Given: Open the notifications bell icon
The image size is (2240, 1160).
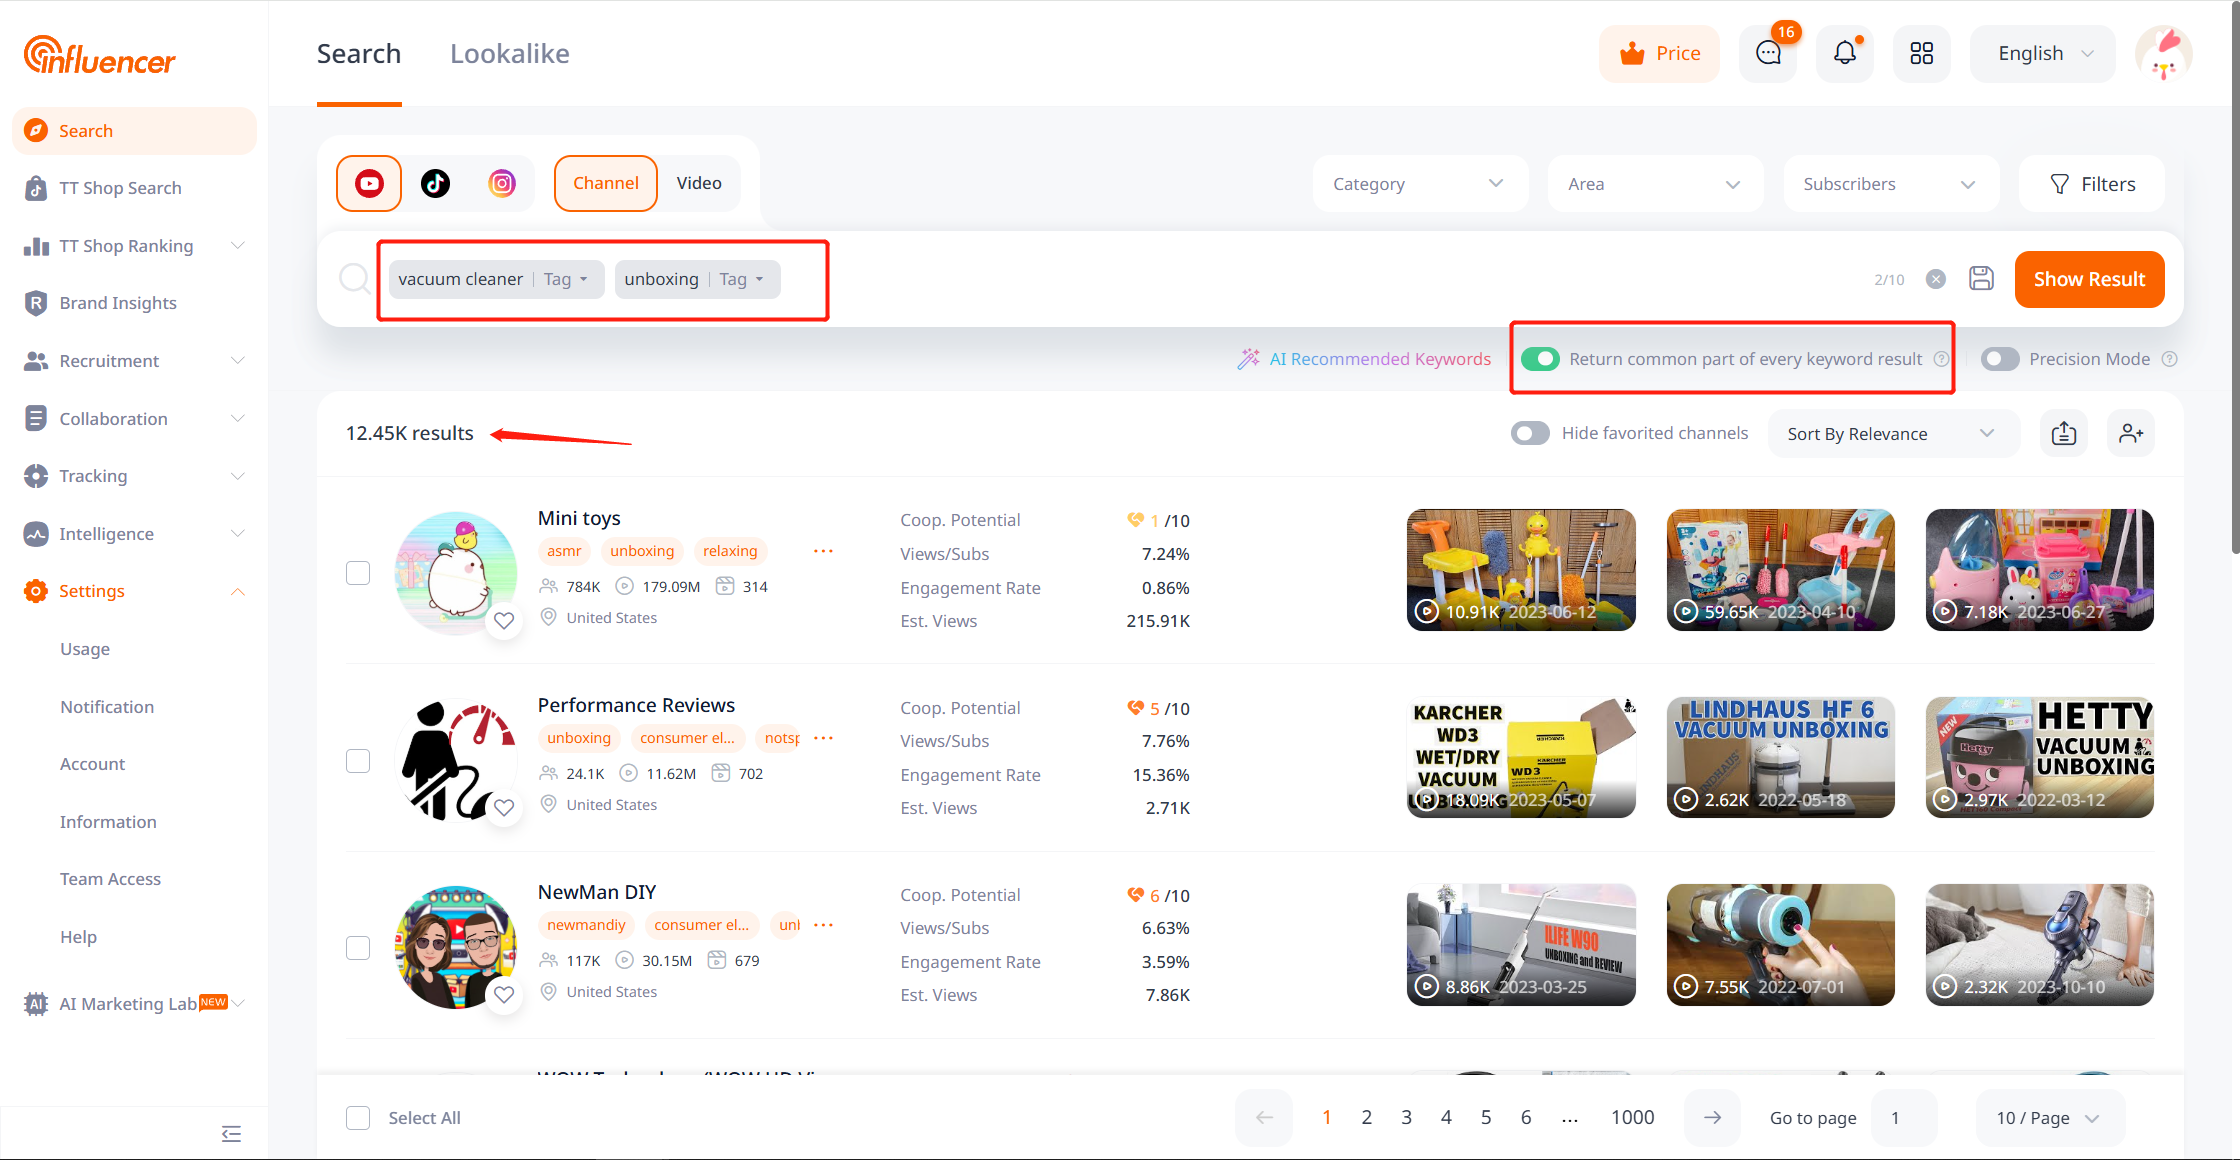Looking at the screenshot, I should [x=1844, y=53].
